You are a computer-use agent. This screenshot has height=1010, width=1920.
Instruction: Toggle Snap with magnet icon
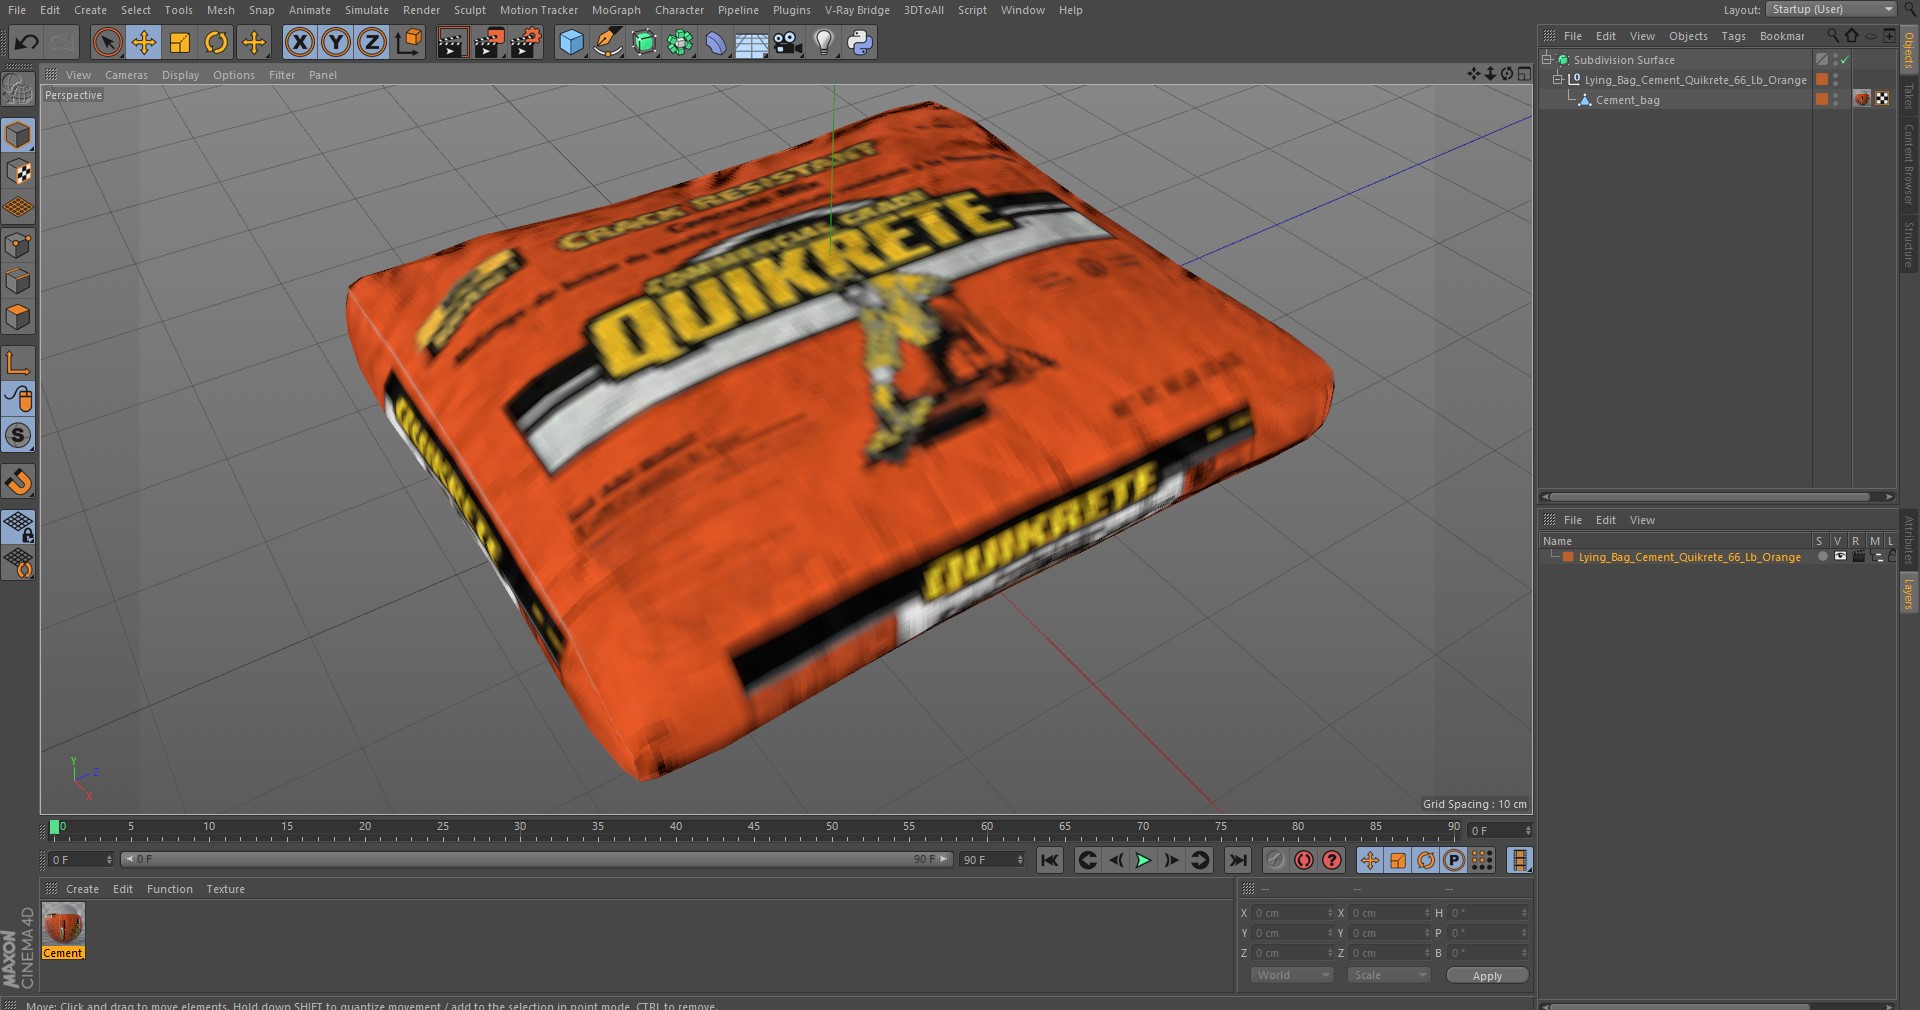[18, 482]
